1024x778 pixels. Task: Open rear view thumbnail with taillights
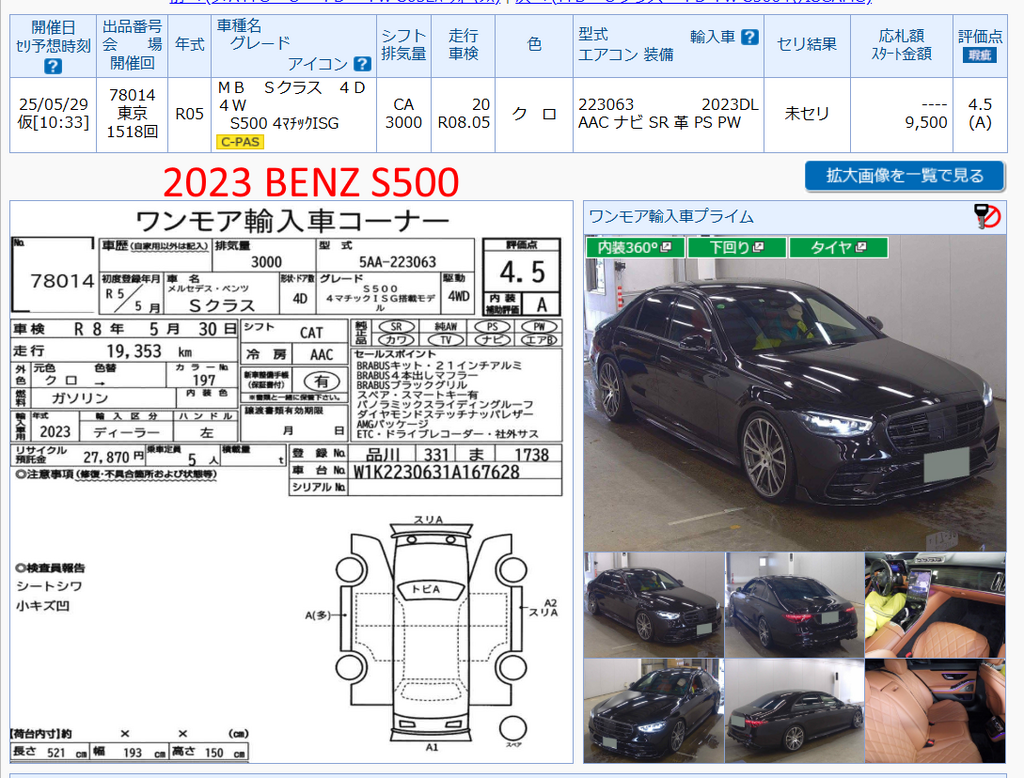(x=795, y=605)
